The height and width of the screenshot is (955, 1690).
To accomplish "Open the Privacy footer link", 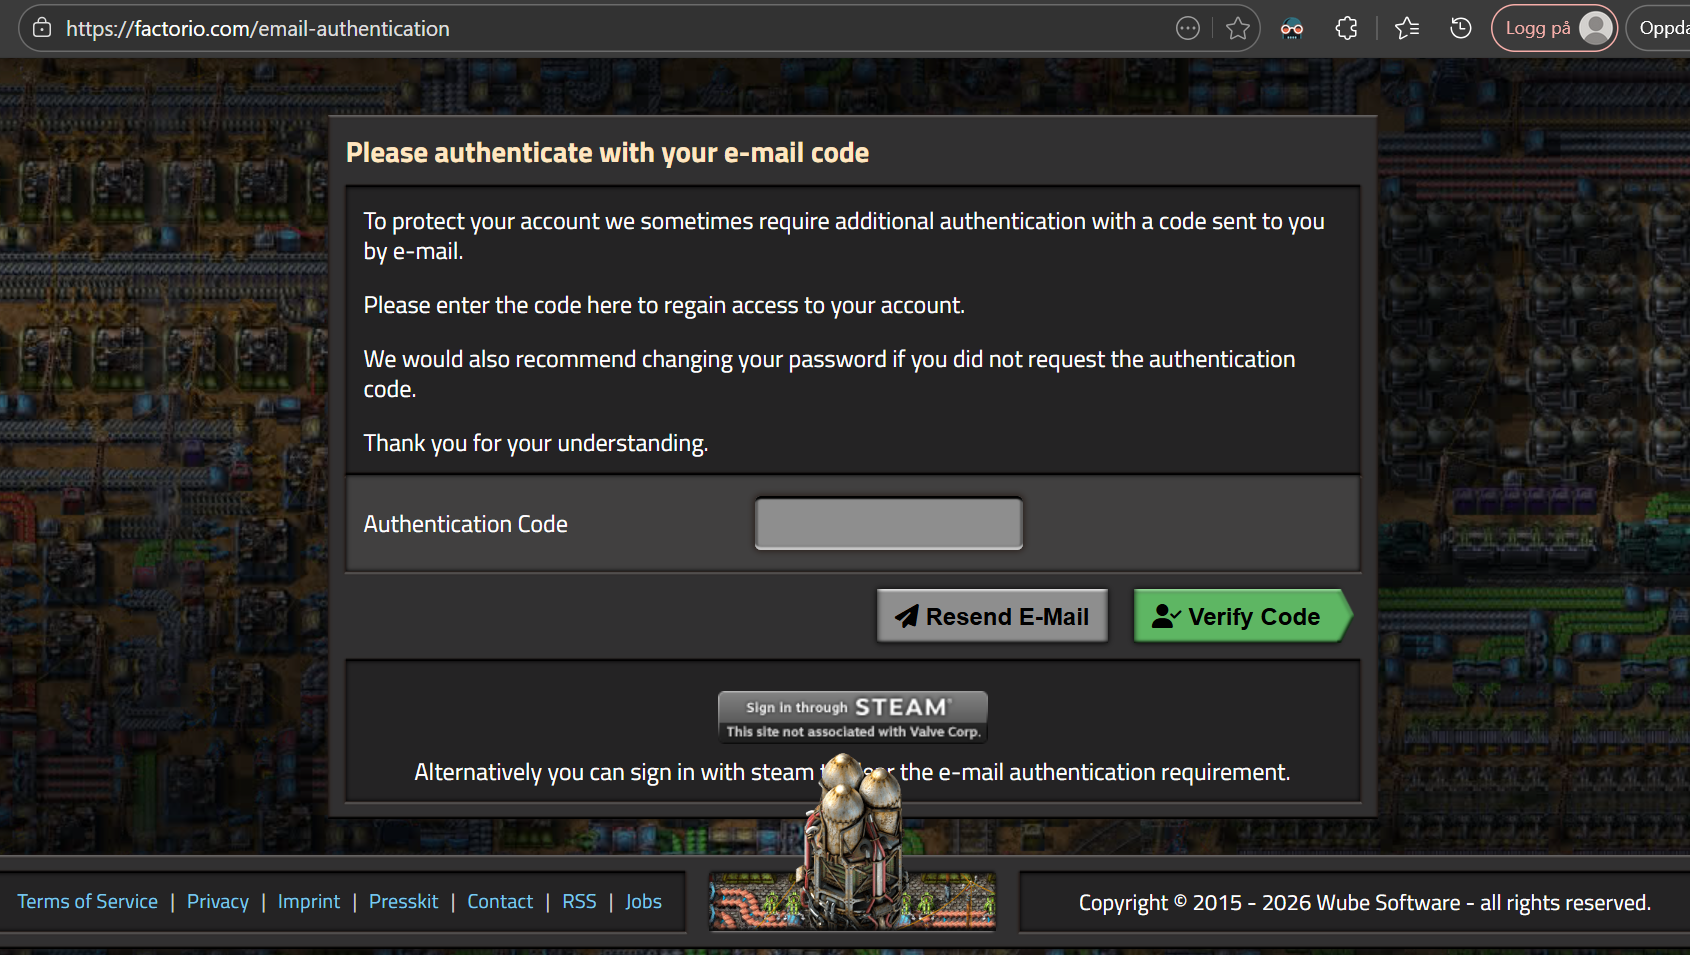I will 218,902.
